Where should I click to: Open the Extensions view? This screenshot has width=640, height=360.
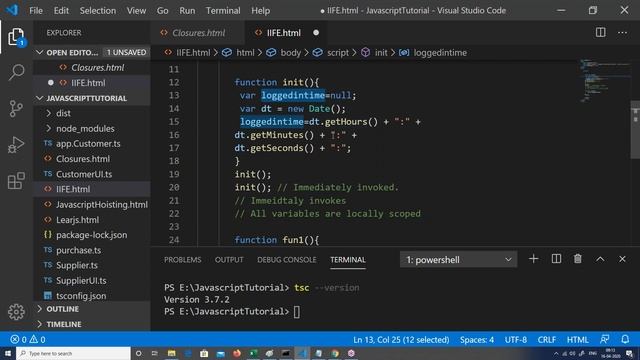[x=16, y=180]
